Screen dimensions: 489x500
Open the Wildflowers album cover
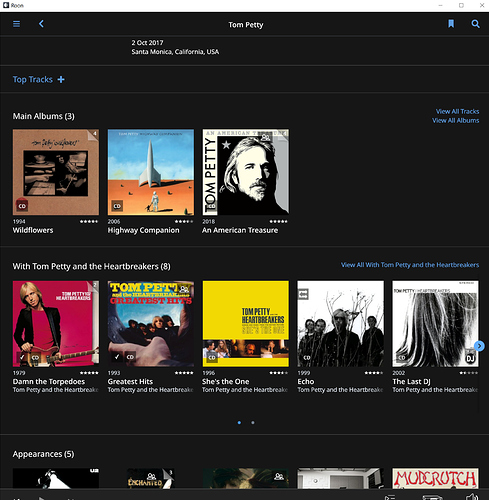pos(56,172)
